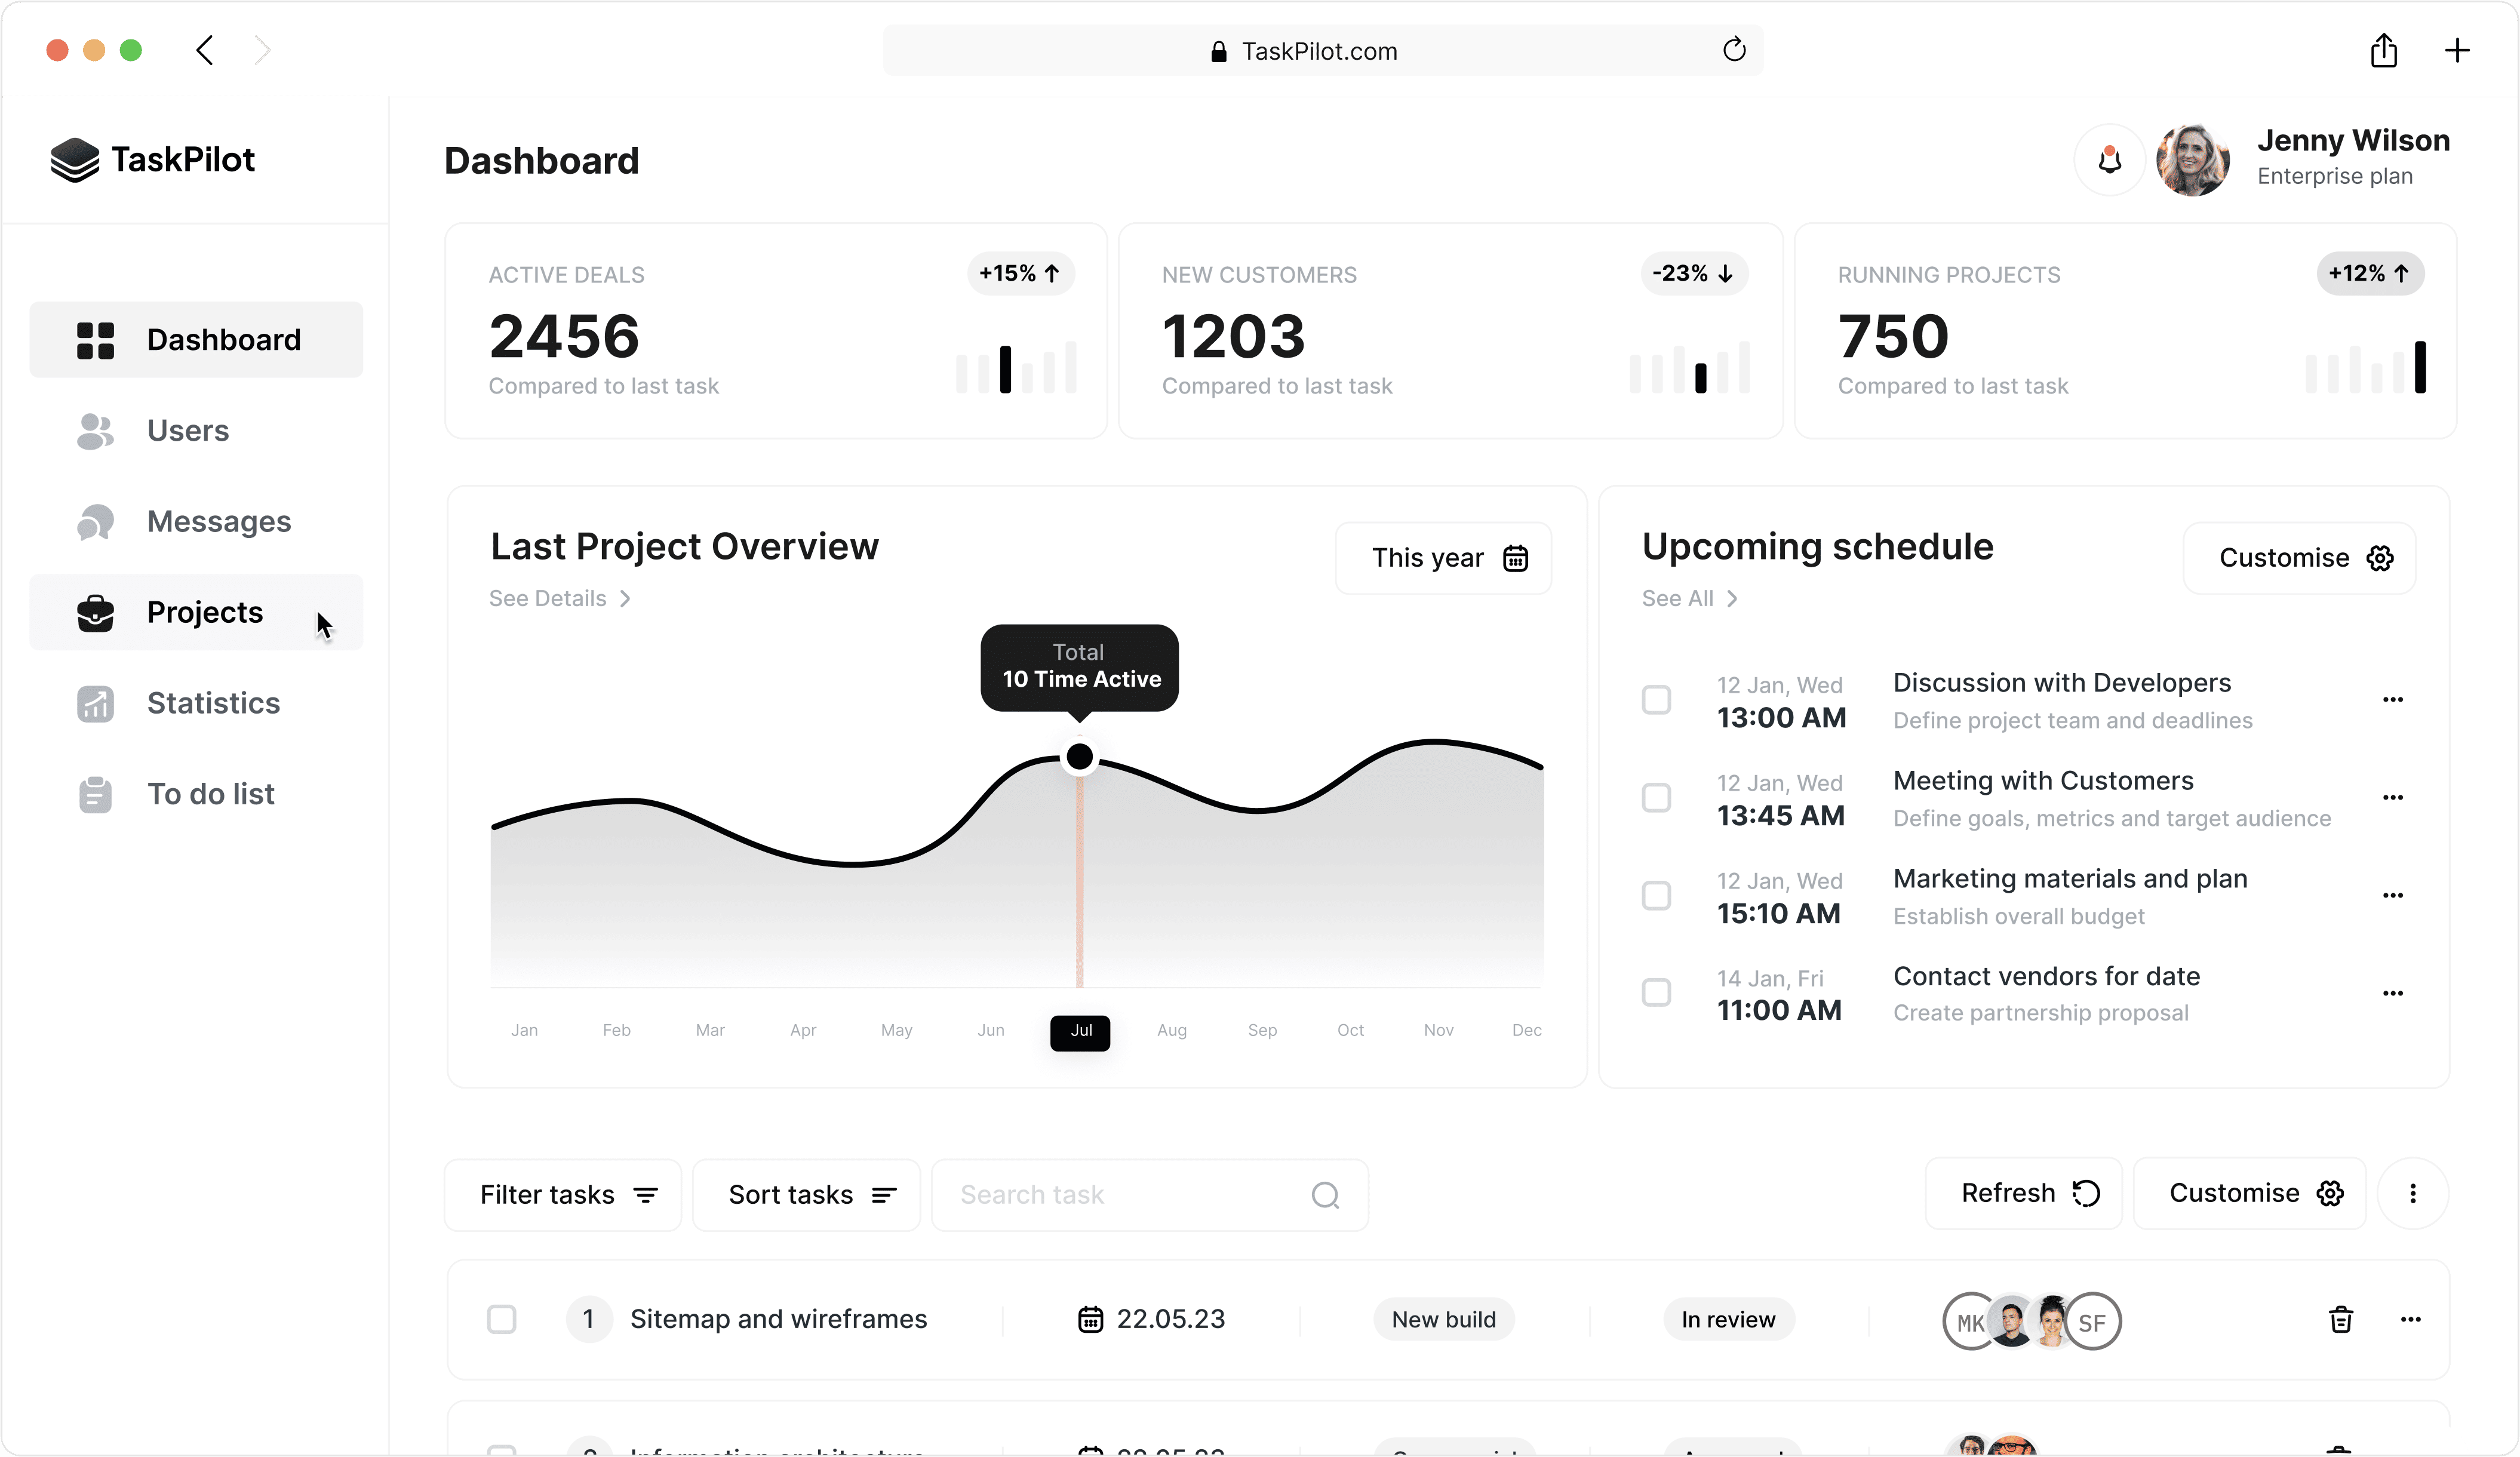Click into the Search task field

point(1150,1195)
